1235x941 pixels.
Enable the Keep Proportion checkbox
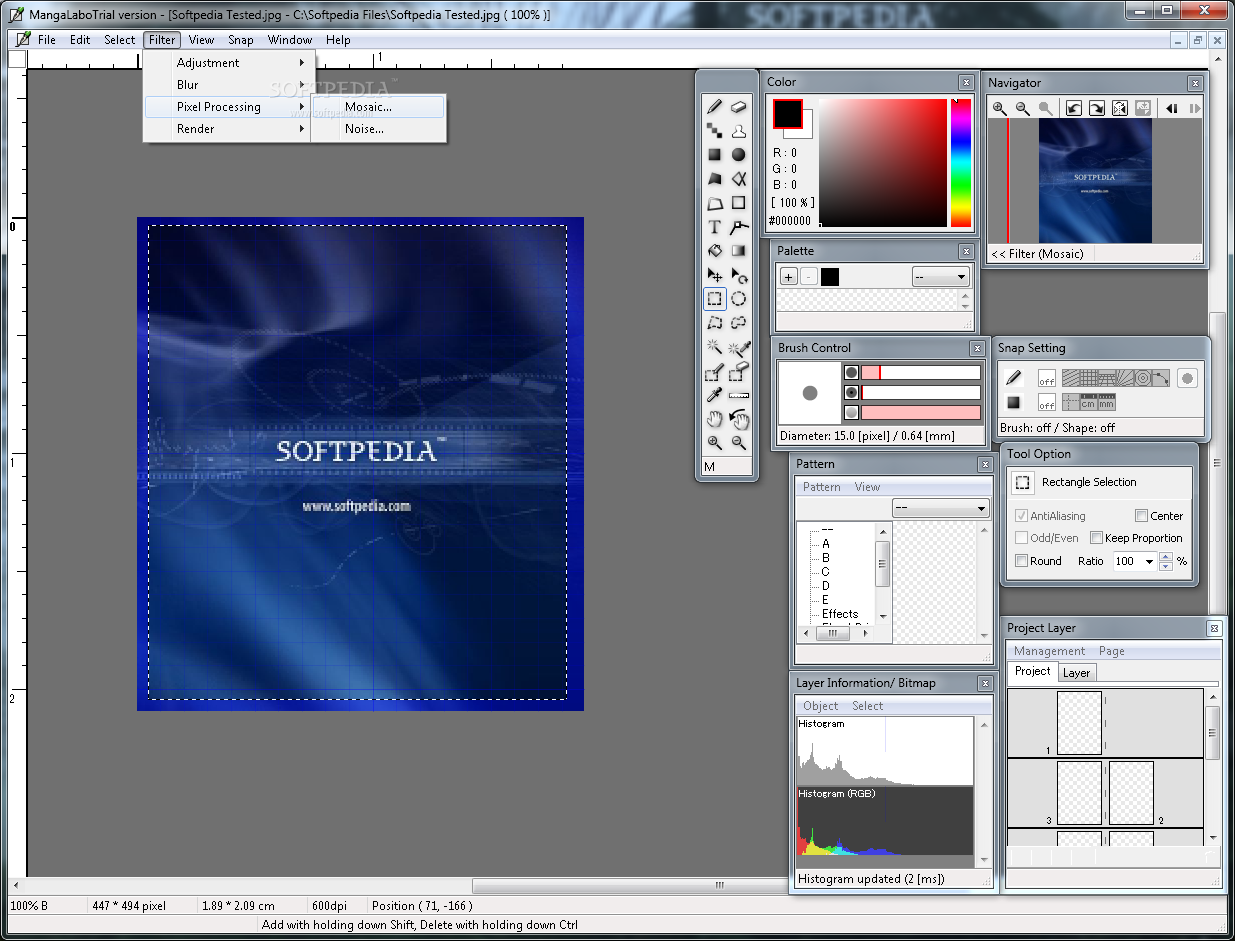[x=1096, y=538]
